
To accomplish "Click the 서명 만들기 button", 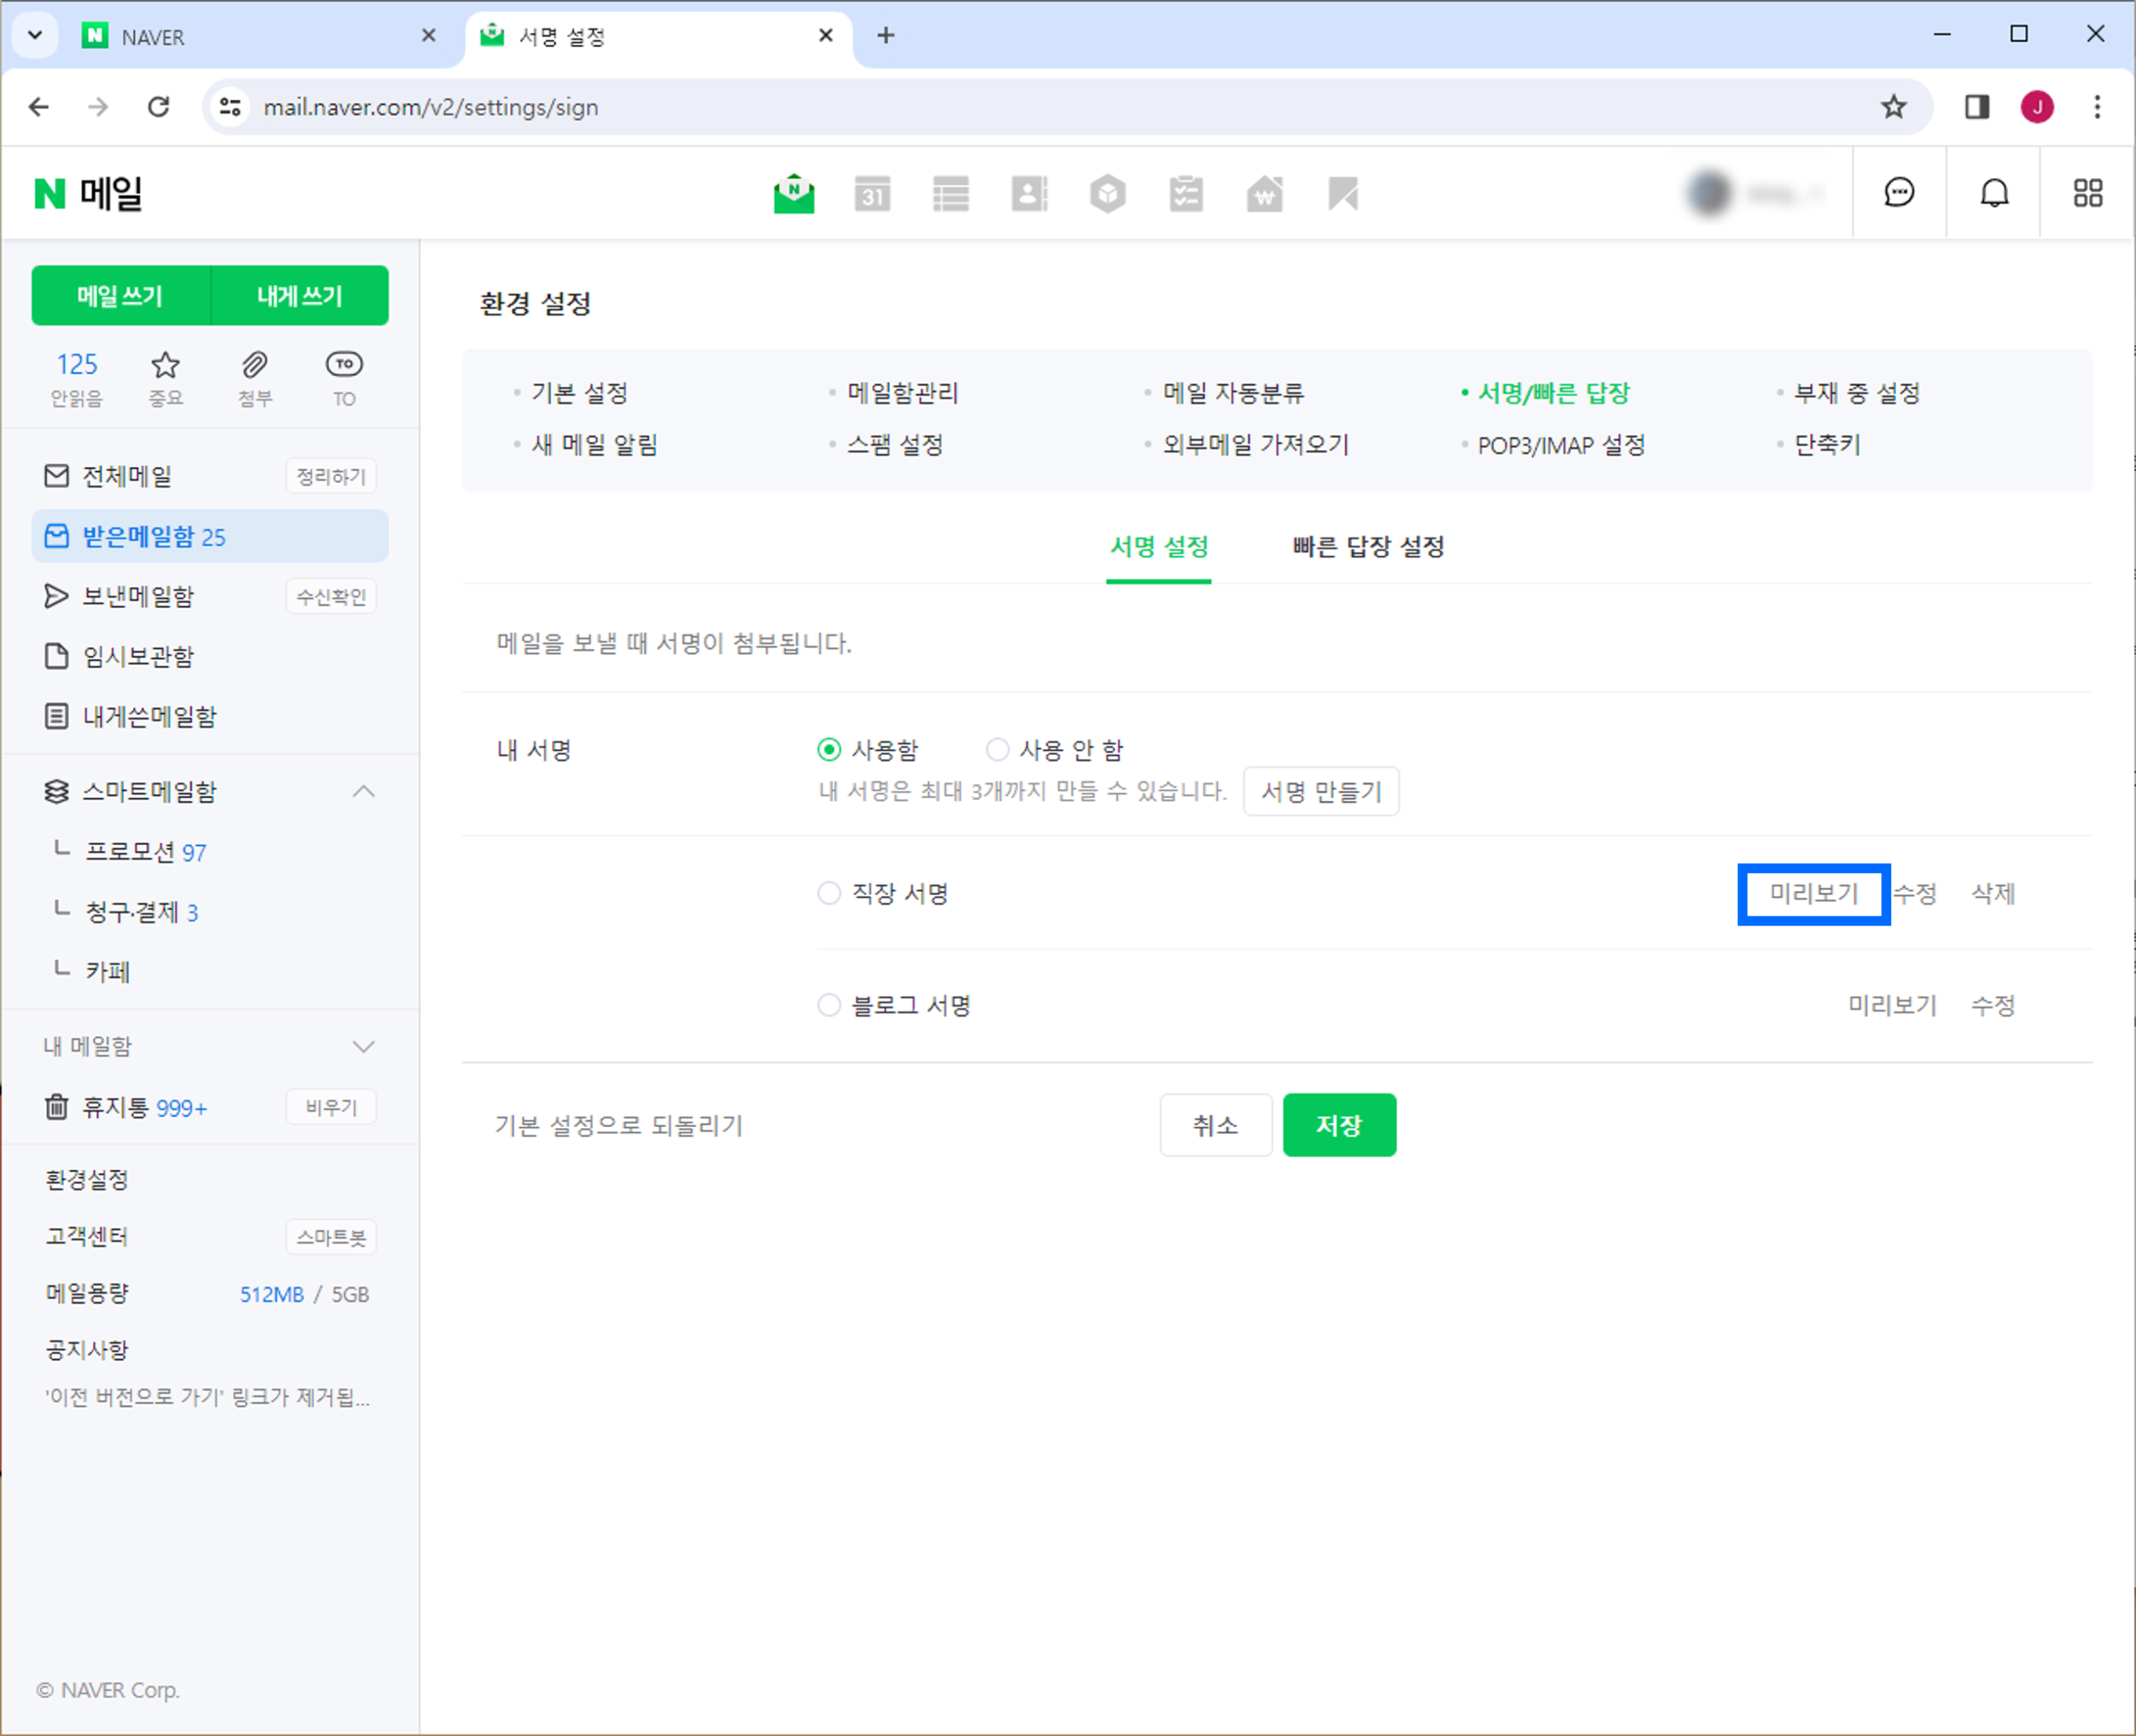I will click(1320, 792).
